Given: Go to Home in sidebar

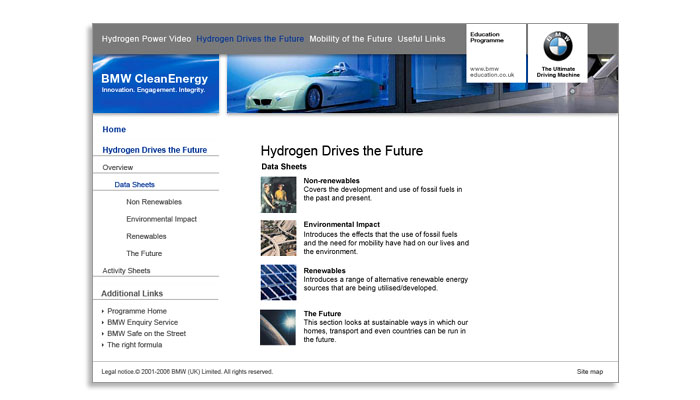Looking at the screenshot, I should pos(114,129).
